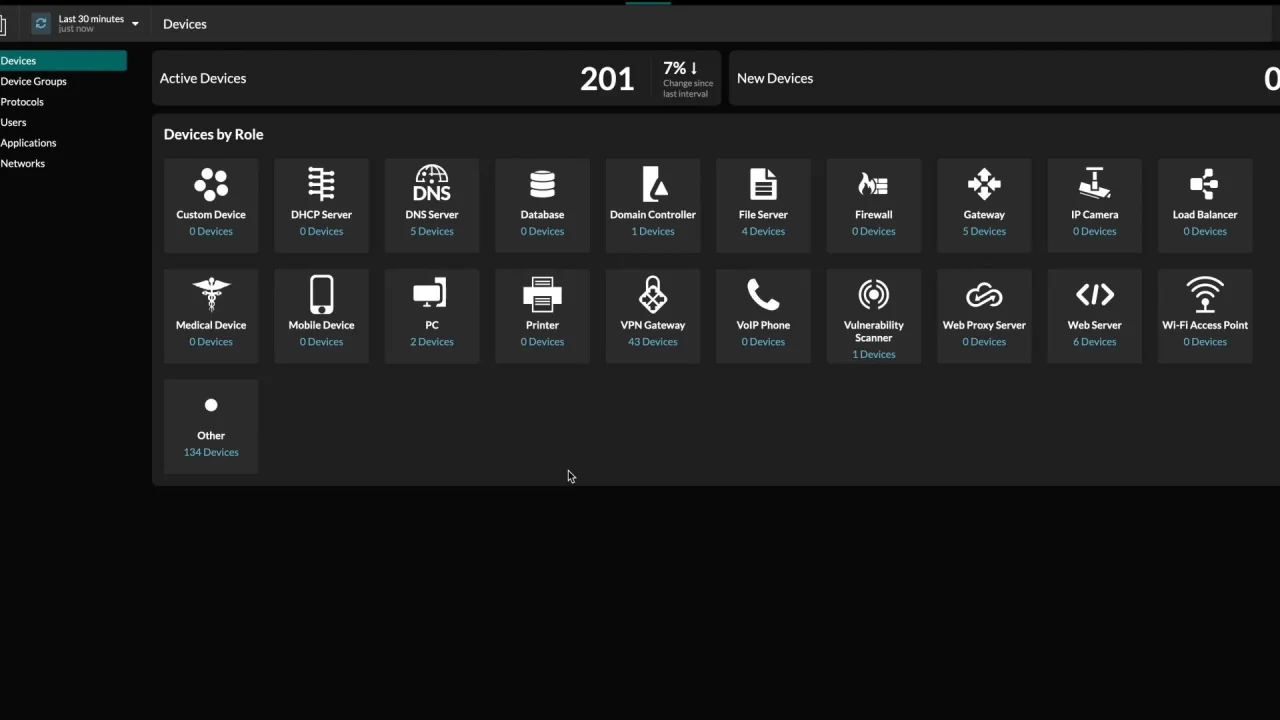Viewport: 1280px width, 720px height.
Task: Open the Mobile Device phone icon
Action: pos(321,295)
